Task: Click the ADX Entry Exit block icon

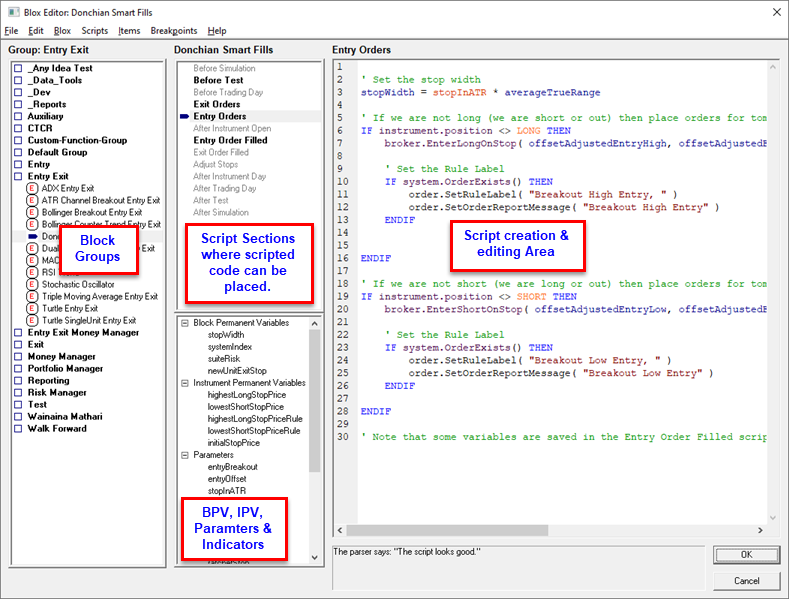Action: point(33,188)
